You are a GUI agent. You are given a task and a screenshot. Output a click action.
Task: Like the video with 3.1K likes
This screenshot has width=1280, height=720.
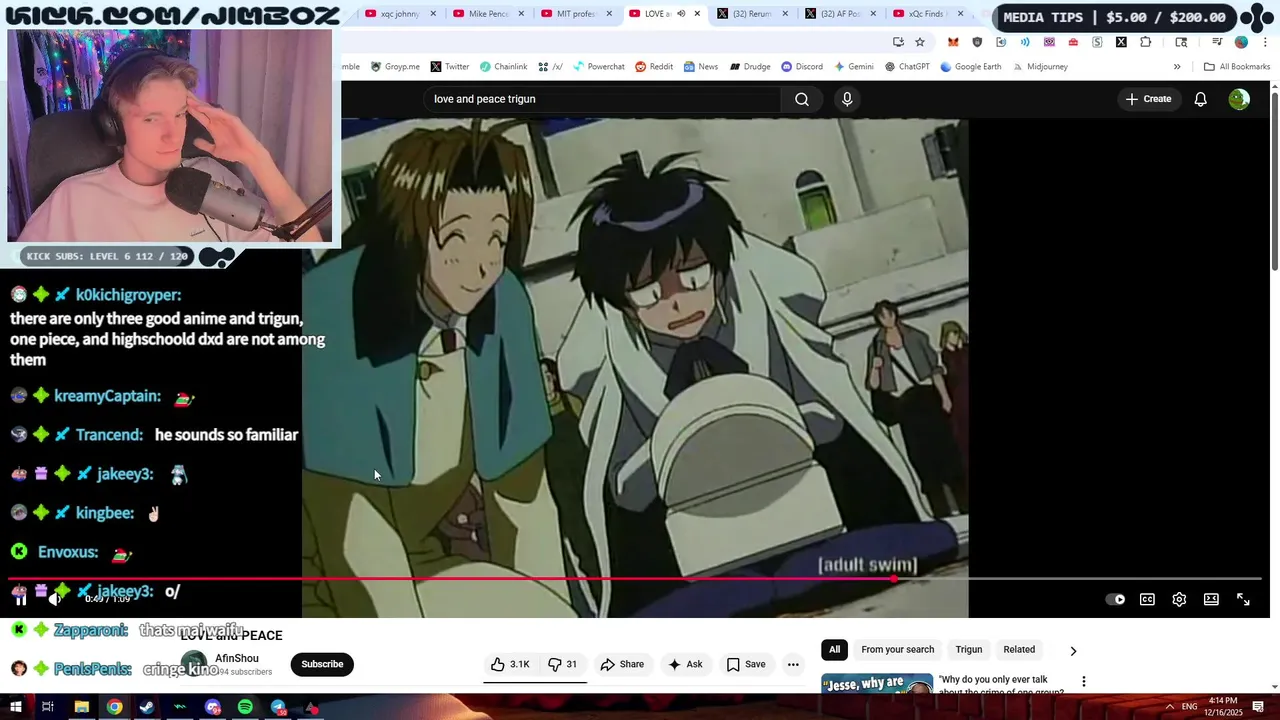510,664
